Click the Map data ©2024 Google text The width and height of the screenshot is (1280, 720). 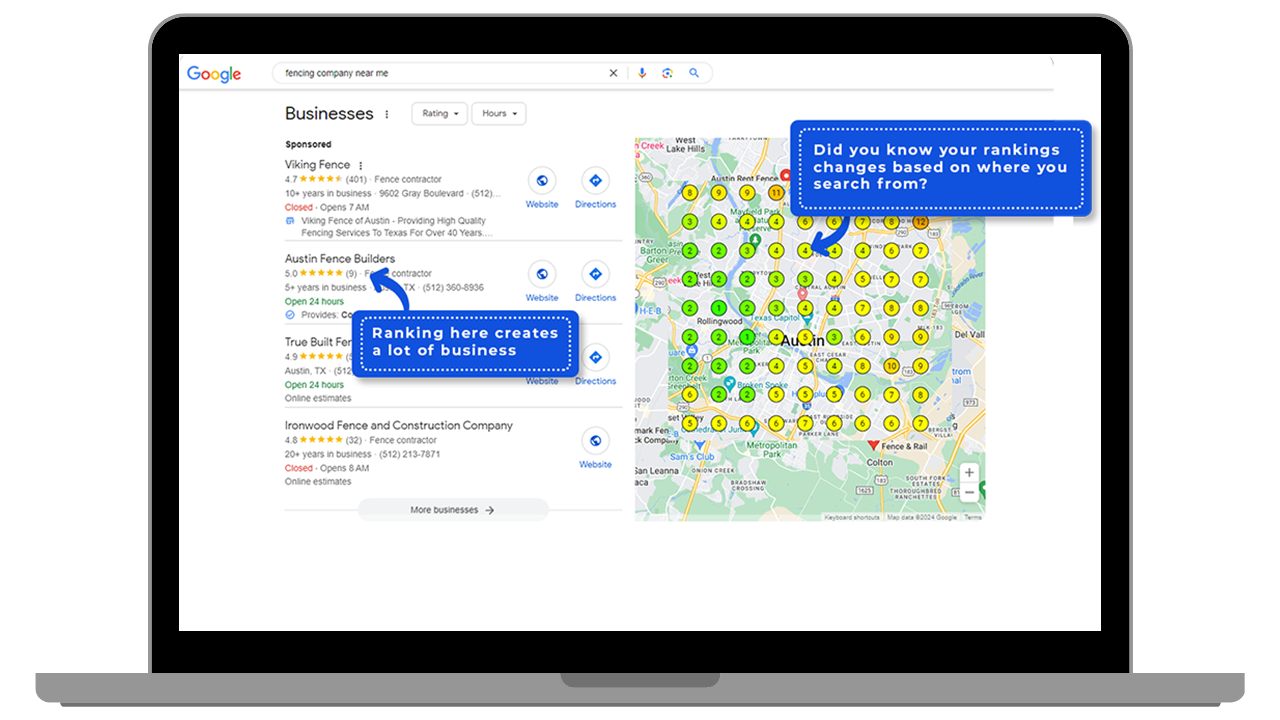click(922, 517)
